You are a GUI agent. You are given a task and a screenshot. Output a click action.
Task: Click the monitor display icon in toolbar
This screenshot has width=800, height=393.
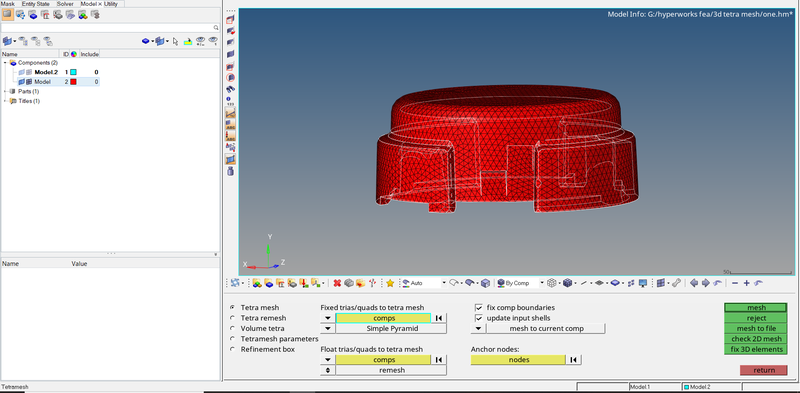pos(643,283)
